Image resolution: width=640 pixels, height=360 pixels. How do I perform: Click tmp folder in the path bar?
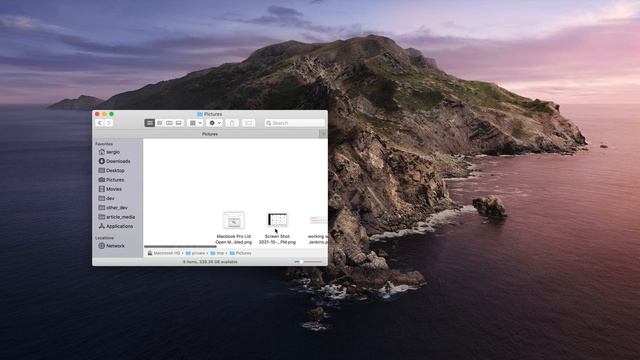point(217,253)
